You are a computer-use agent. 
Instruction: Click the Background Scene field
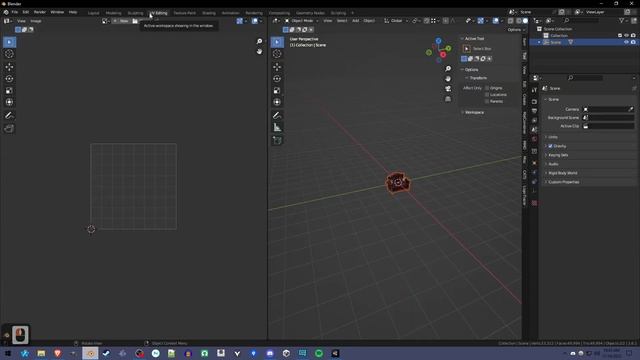pos(608,118)
